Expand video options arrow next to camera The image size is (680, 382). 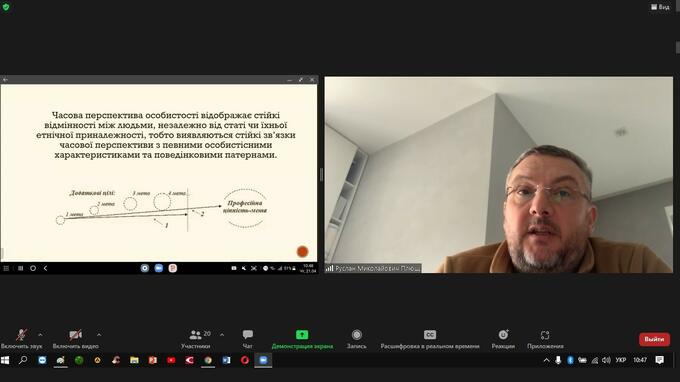tap(99, 335)
